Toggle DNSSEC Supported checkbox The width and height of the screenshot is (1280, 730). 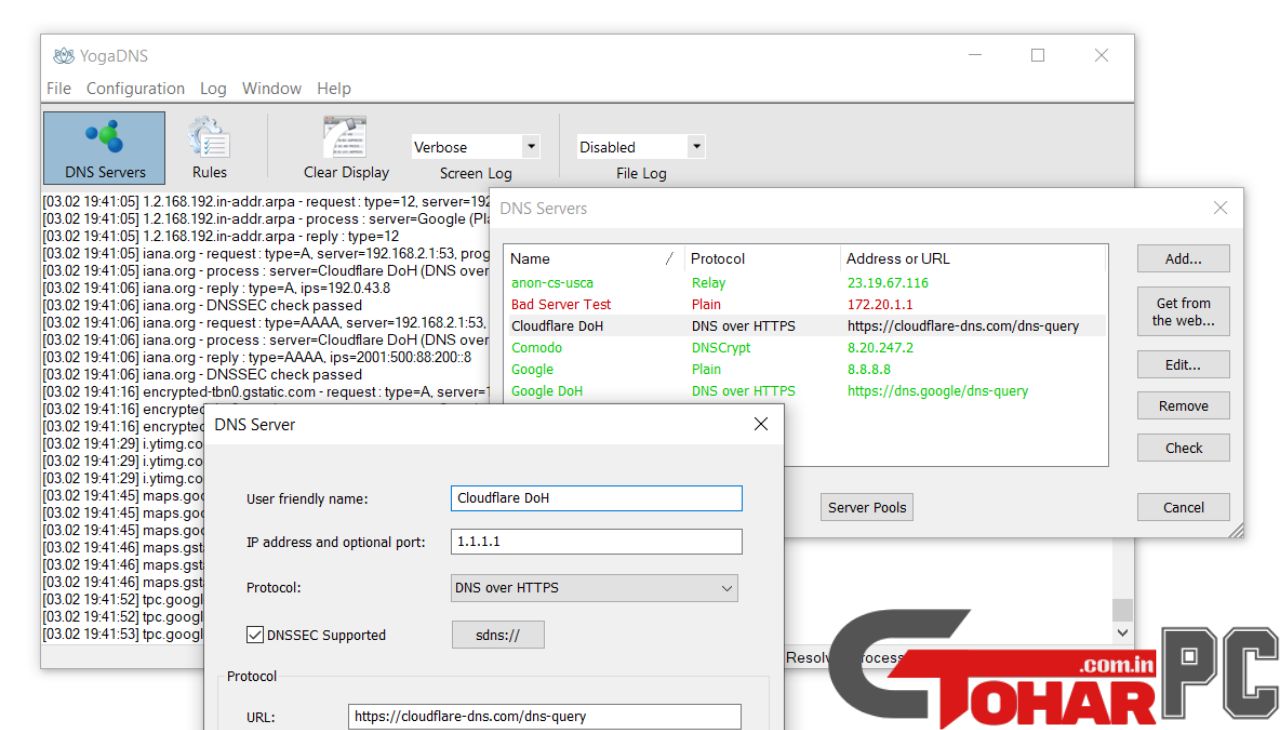point(256,635)
